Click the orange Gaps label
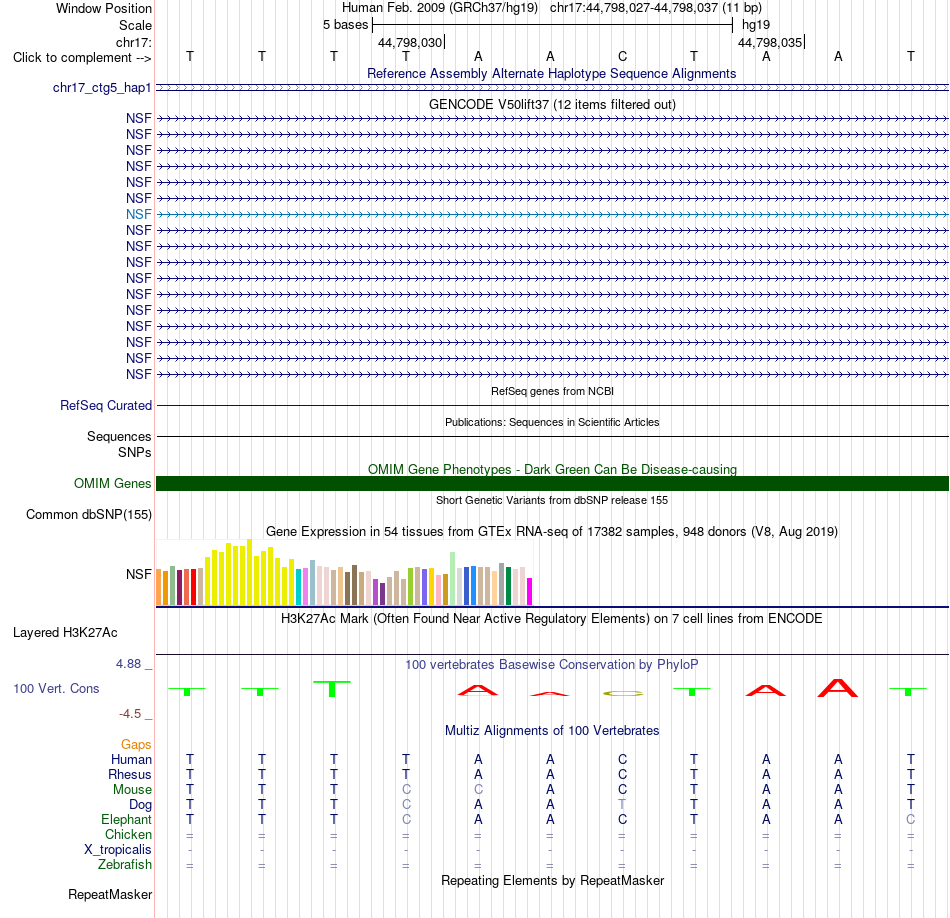The width and height of the screenshot is (950, 918). coord(136,744)
